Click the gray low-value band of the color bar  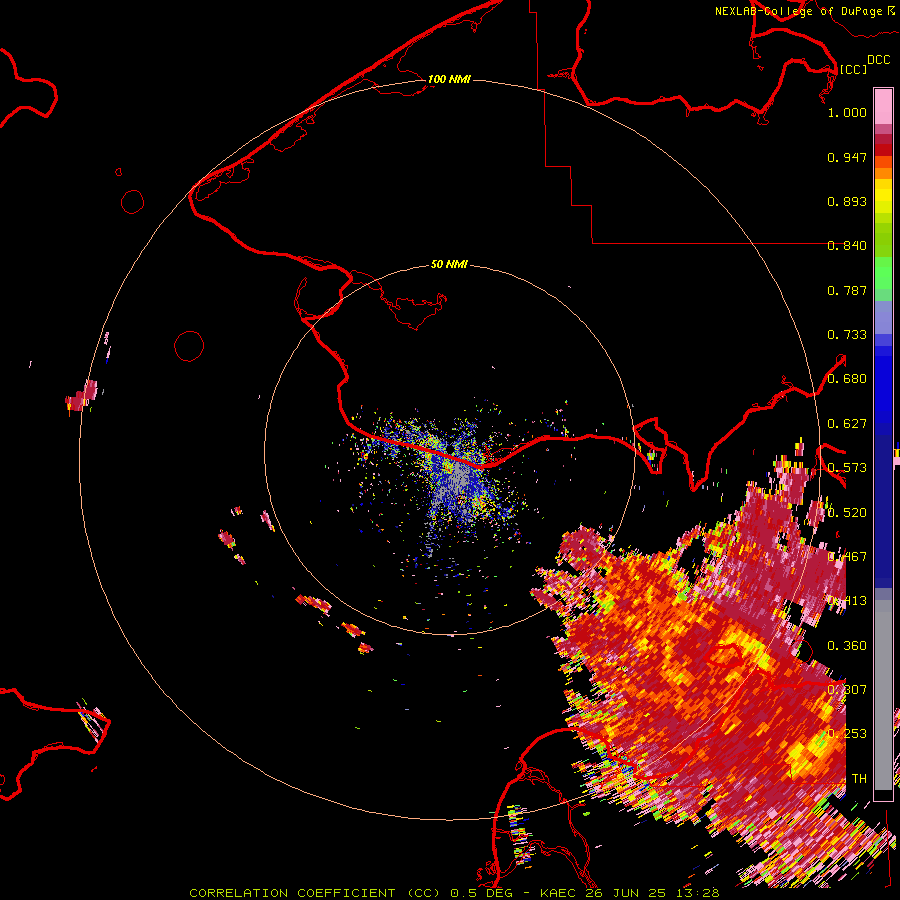(x=883, y=695)
